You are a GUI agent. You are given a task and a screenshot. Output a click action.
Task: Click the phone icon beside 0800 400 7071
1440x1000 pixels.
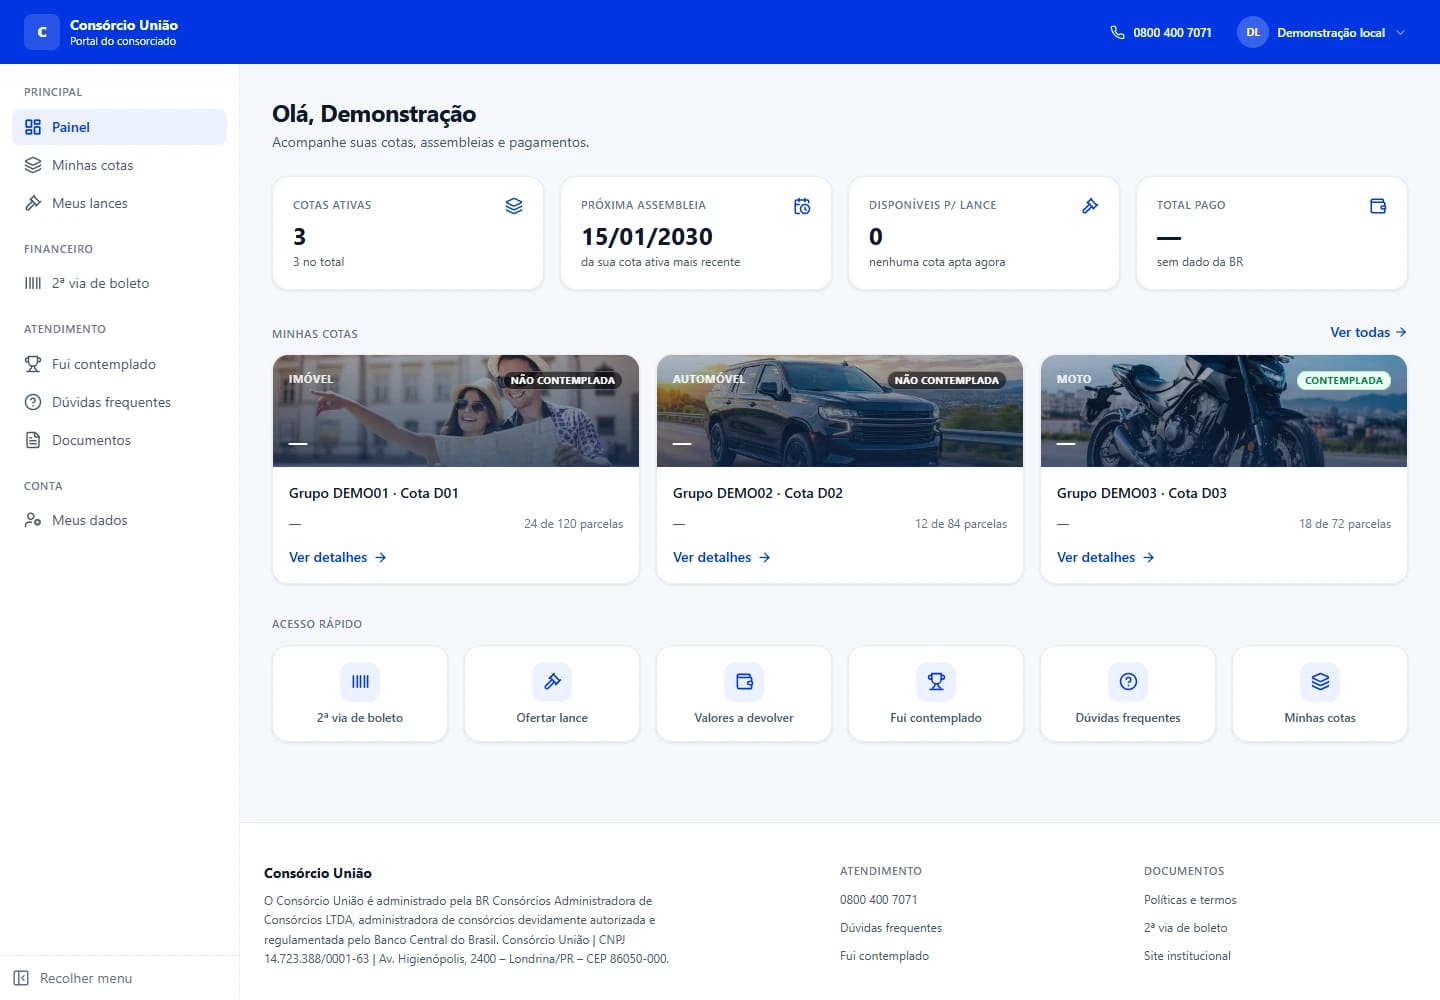tap(1117, 32)
